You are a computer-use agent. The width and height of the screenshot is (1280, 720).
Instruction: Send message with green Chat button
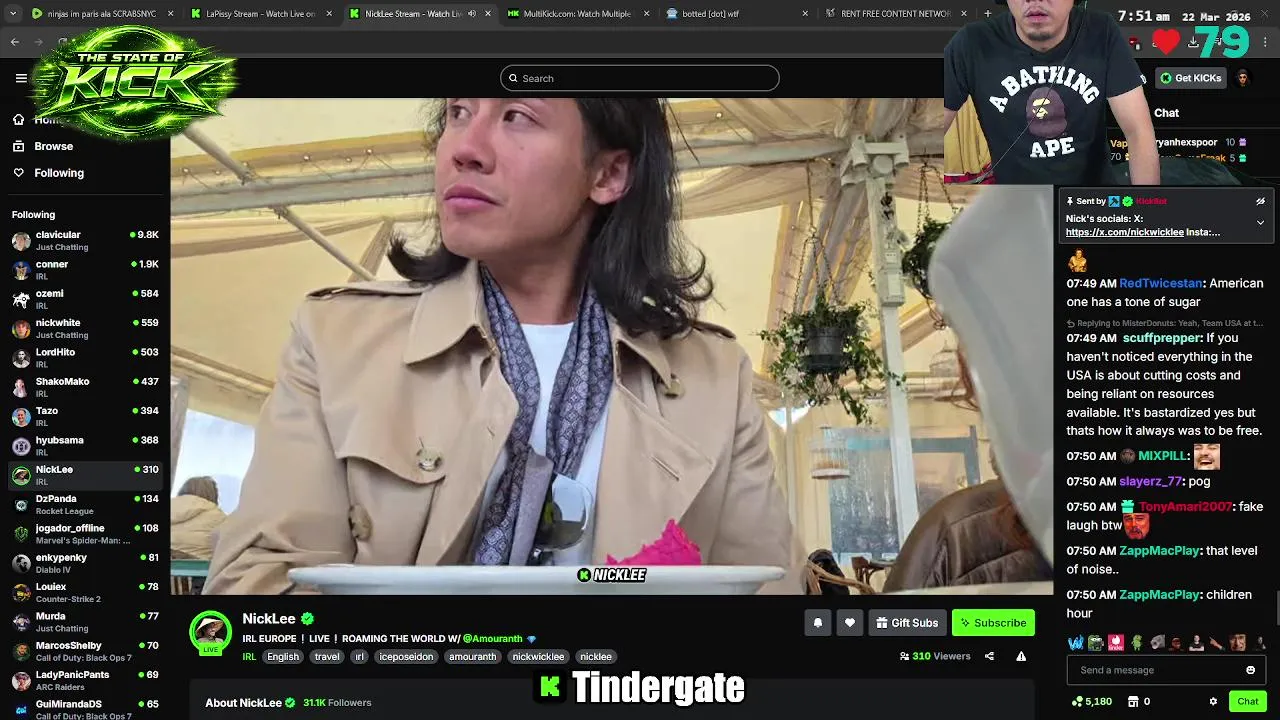coord(1247,702)
